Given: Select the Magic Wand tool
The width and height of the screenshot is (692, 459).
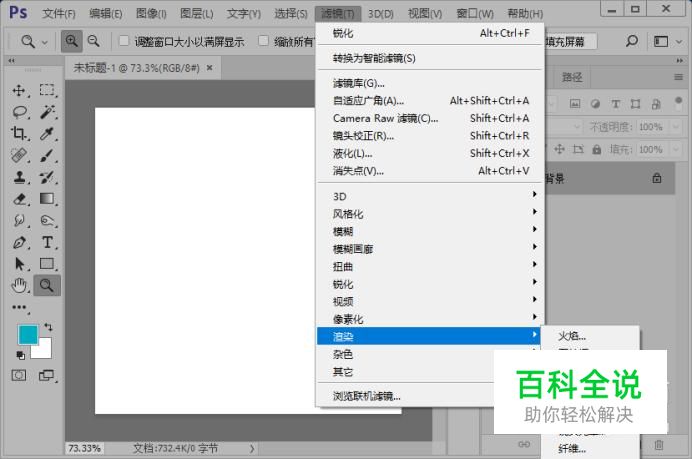Looking at the screenshot, I should pyautogui.click(x=47, y=112).
